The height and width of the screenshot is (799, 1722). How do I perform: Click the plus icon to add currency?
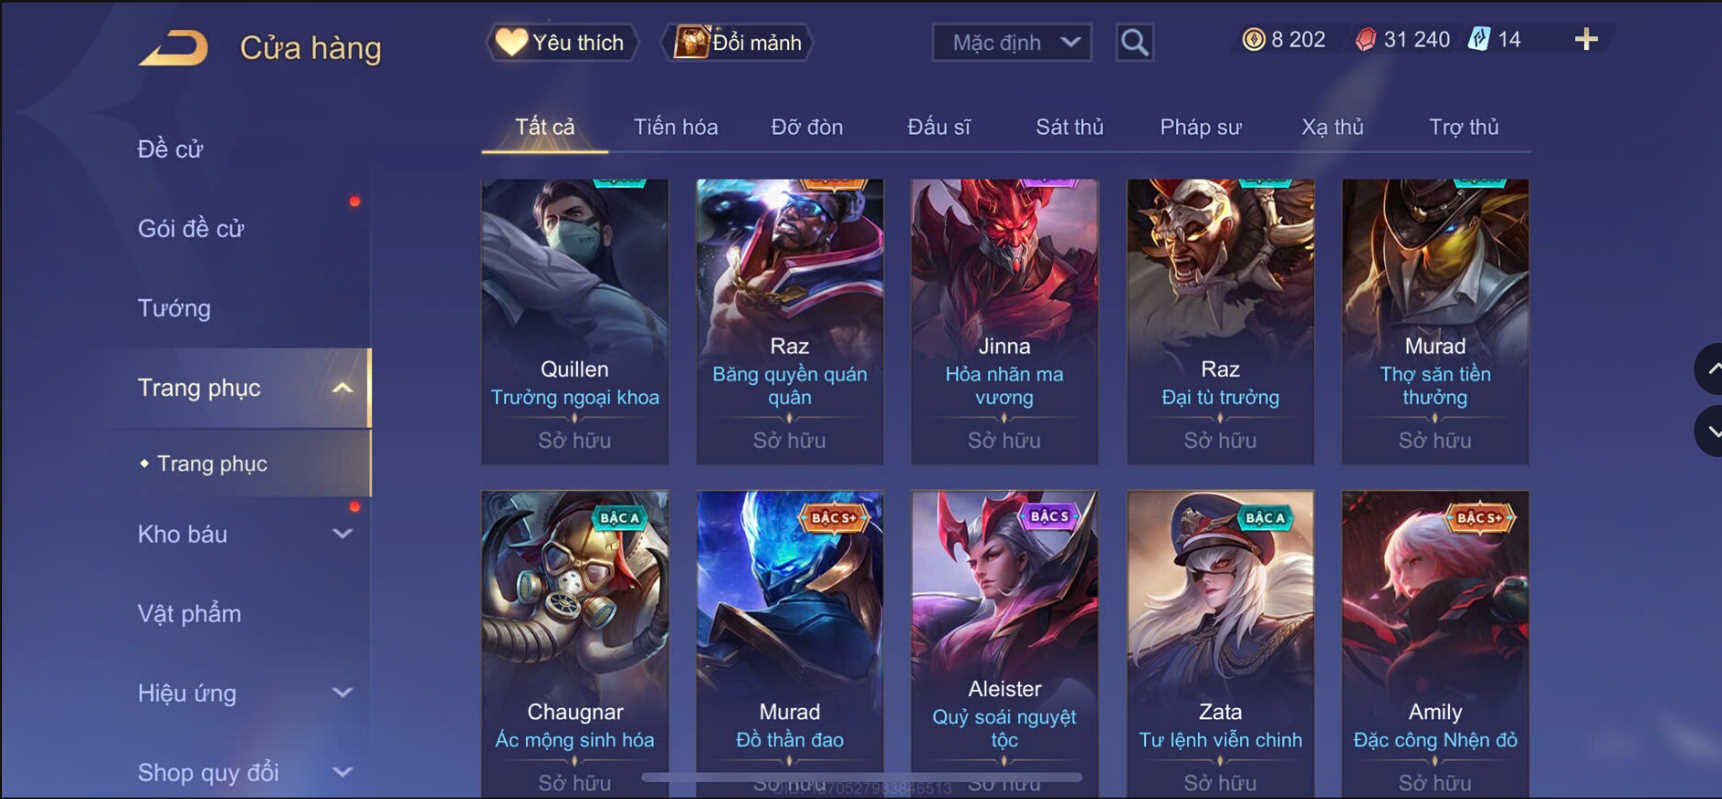[1586, 40]
